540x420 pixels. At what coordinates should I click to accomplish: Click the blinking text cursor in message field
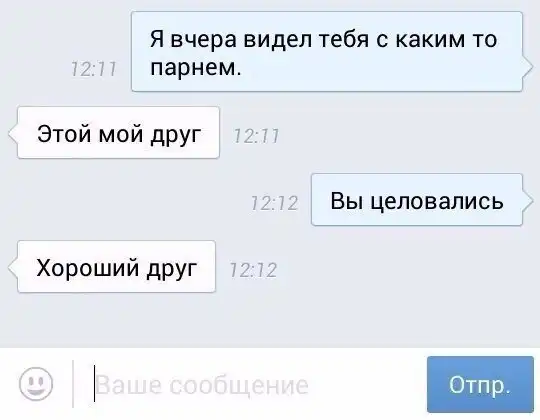click(94, 384)
